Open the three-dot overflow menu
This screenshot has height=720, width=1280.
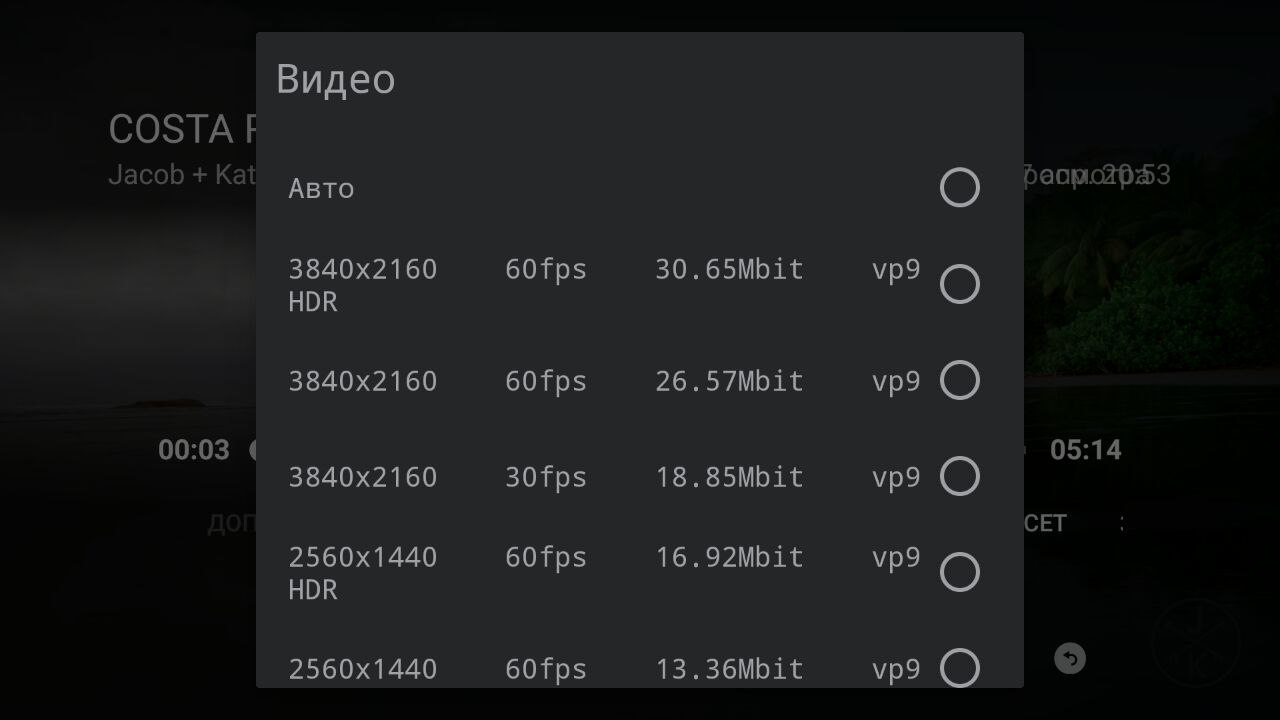pyautogui.click(x=1122, y=523)
